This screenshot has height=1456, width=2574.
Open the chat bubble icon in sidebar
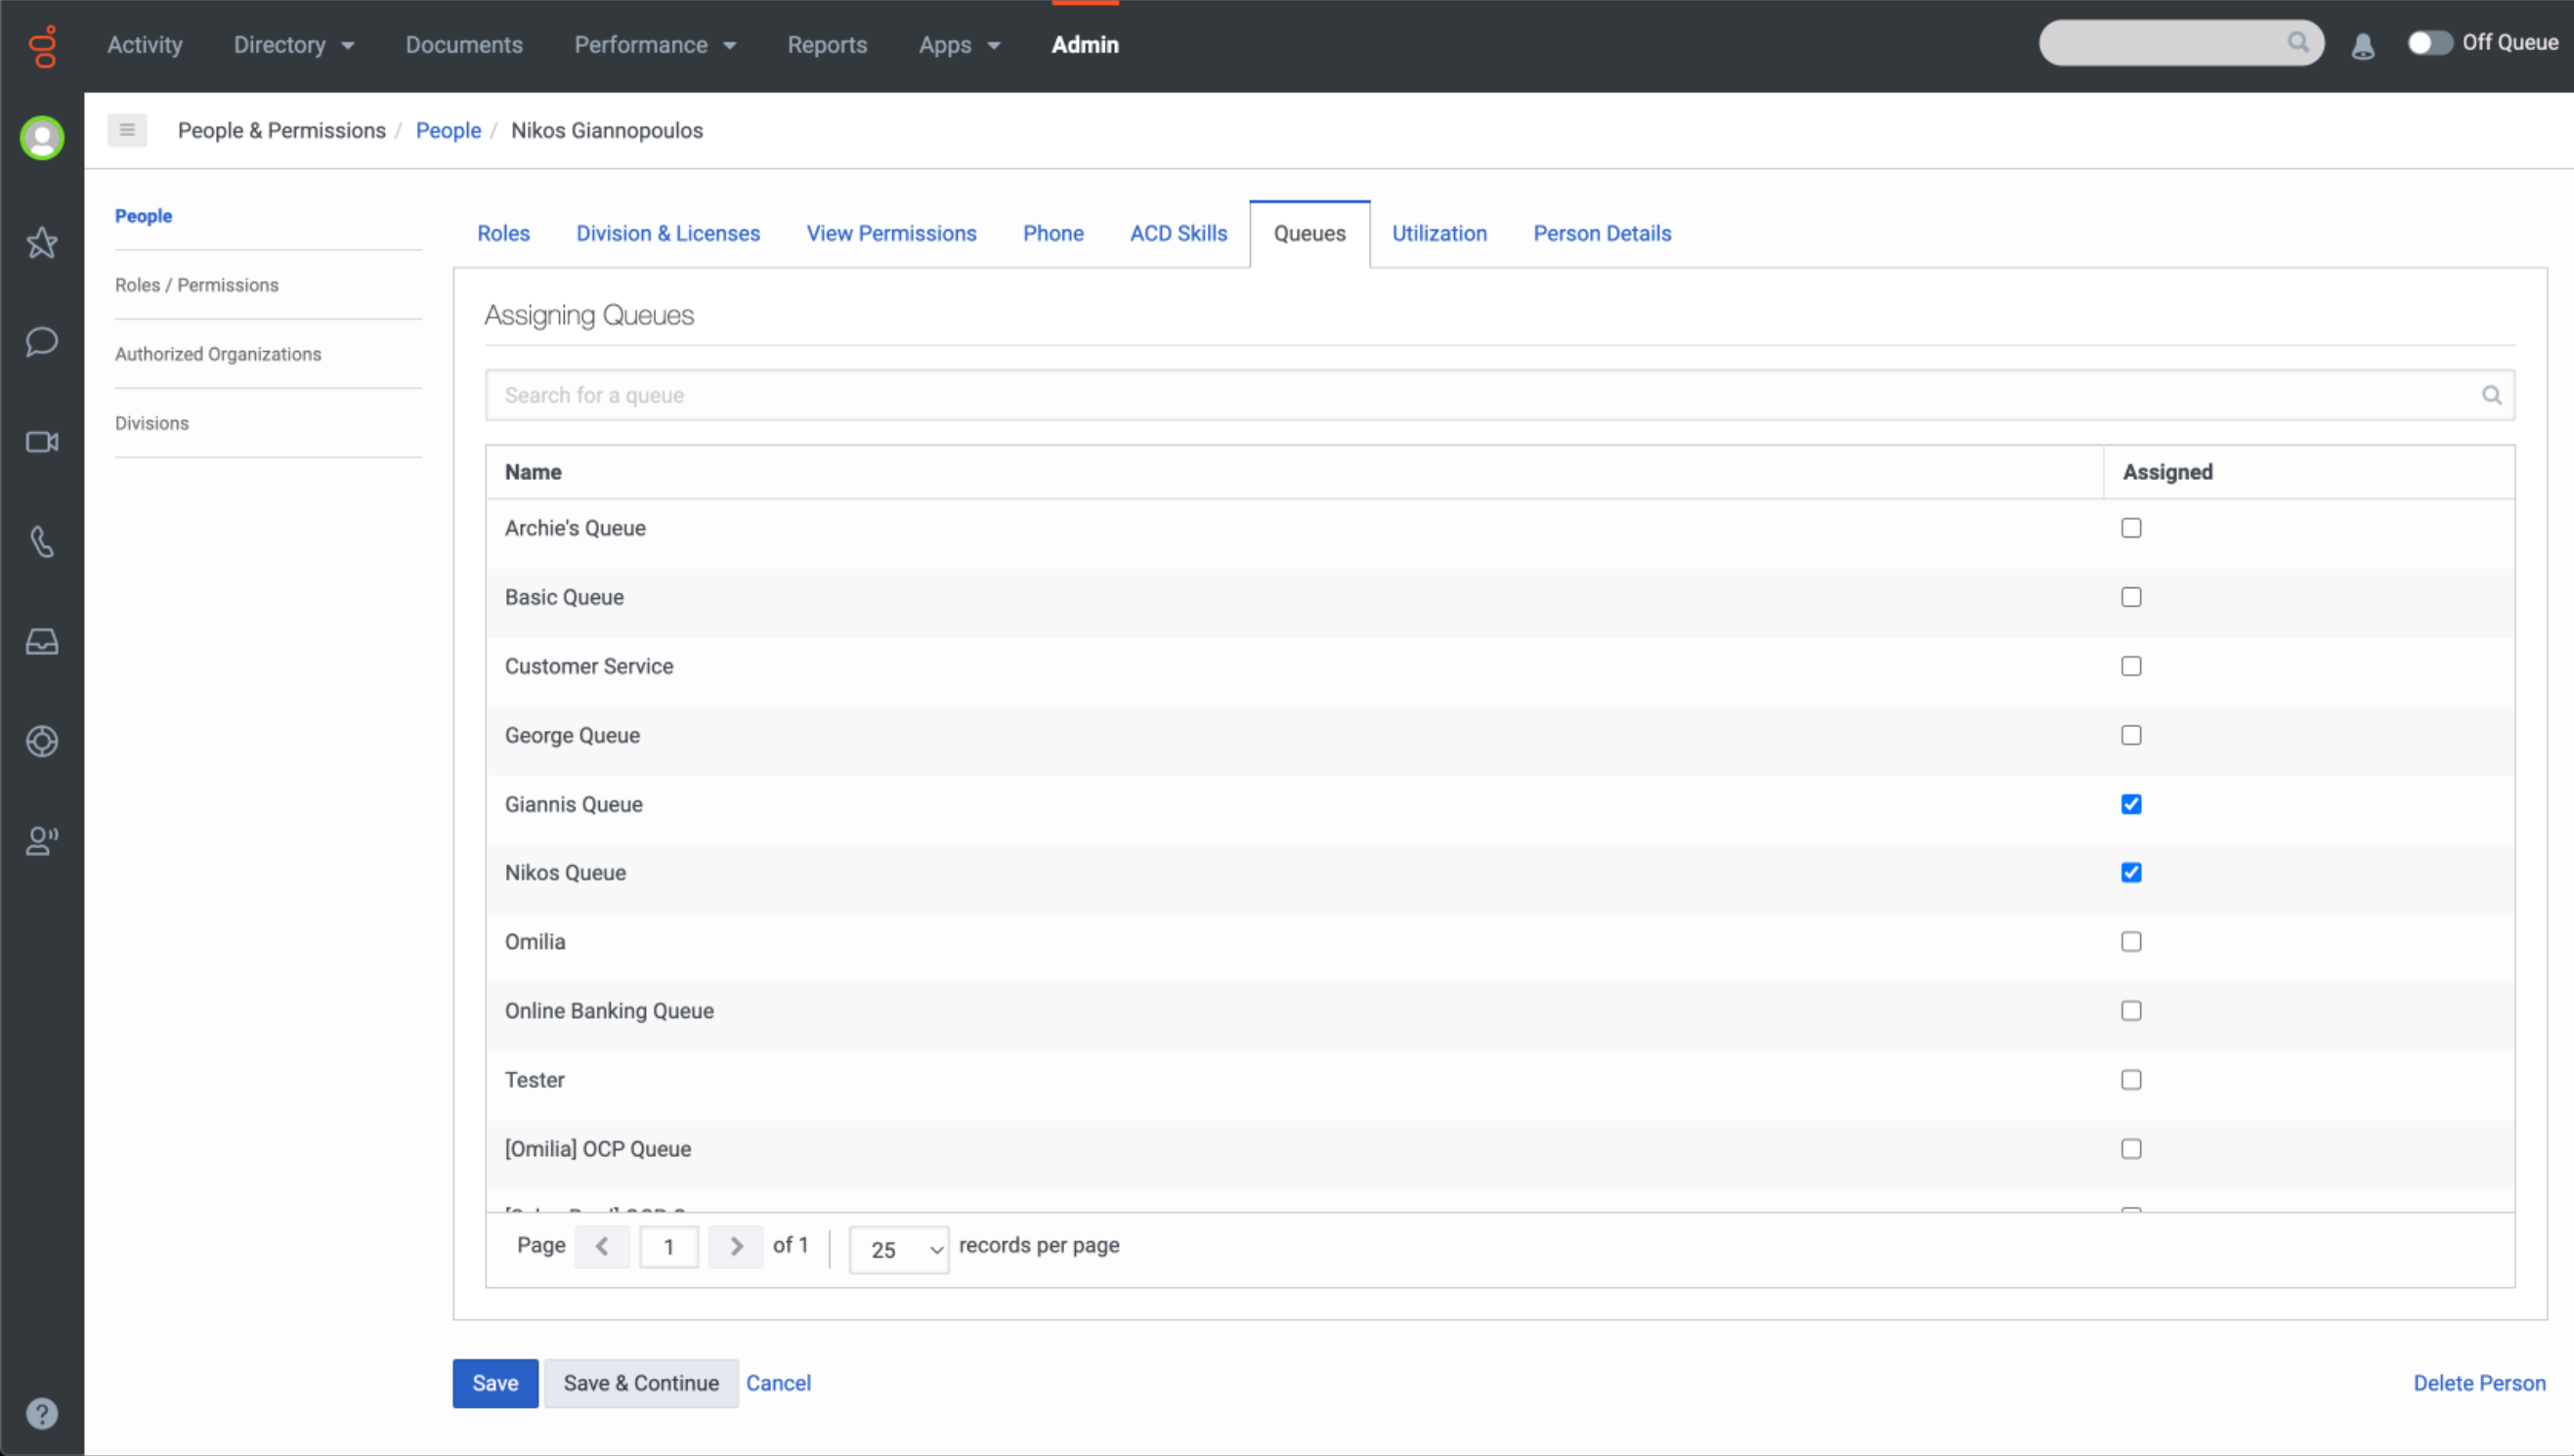tap(42, 342)
